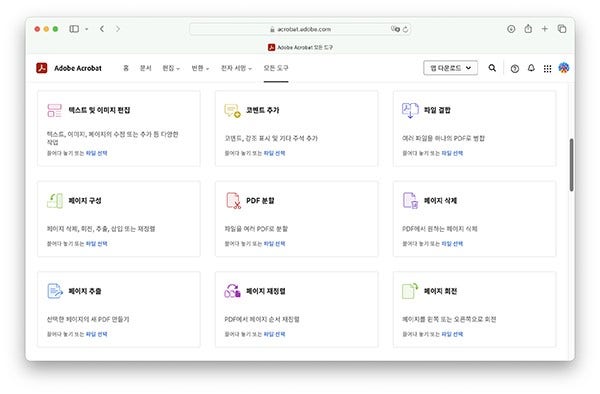
Task: Click the purple delete pages icon
Action: 410,201
